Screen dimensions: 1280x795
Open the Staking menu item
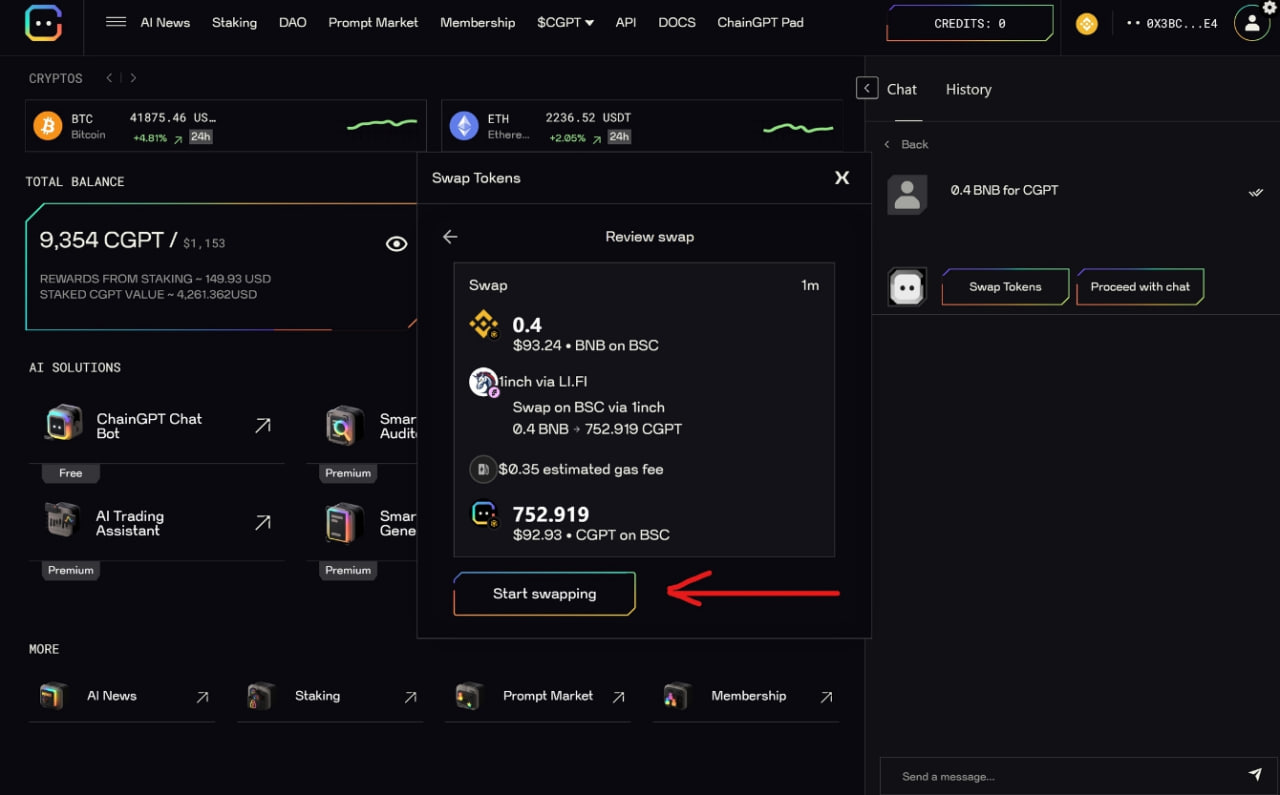[x=234, y=22]
